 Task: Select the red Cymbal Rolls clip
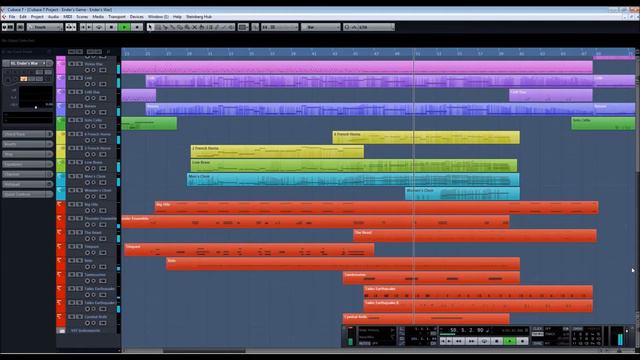point(426,319)
